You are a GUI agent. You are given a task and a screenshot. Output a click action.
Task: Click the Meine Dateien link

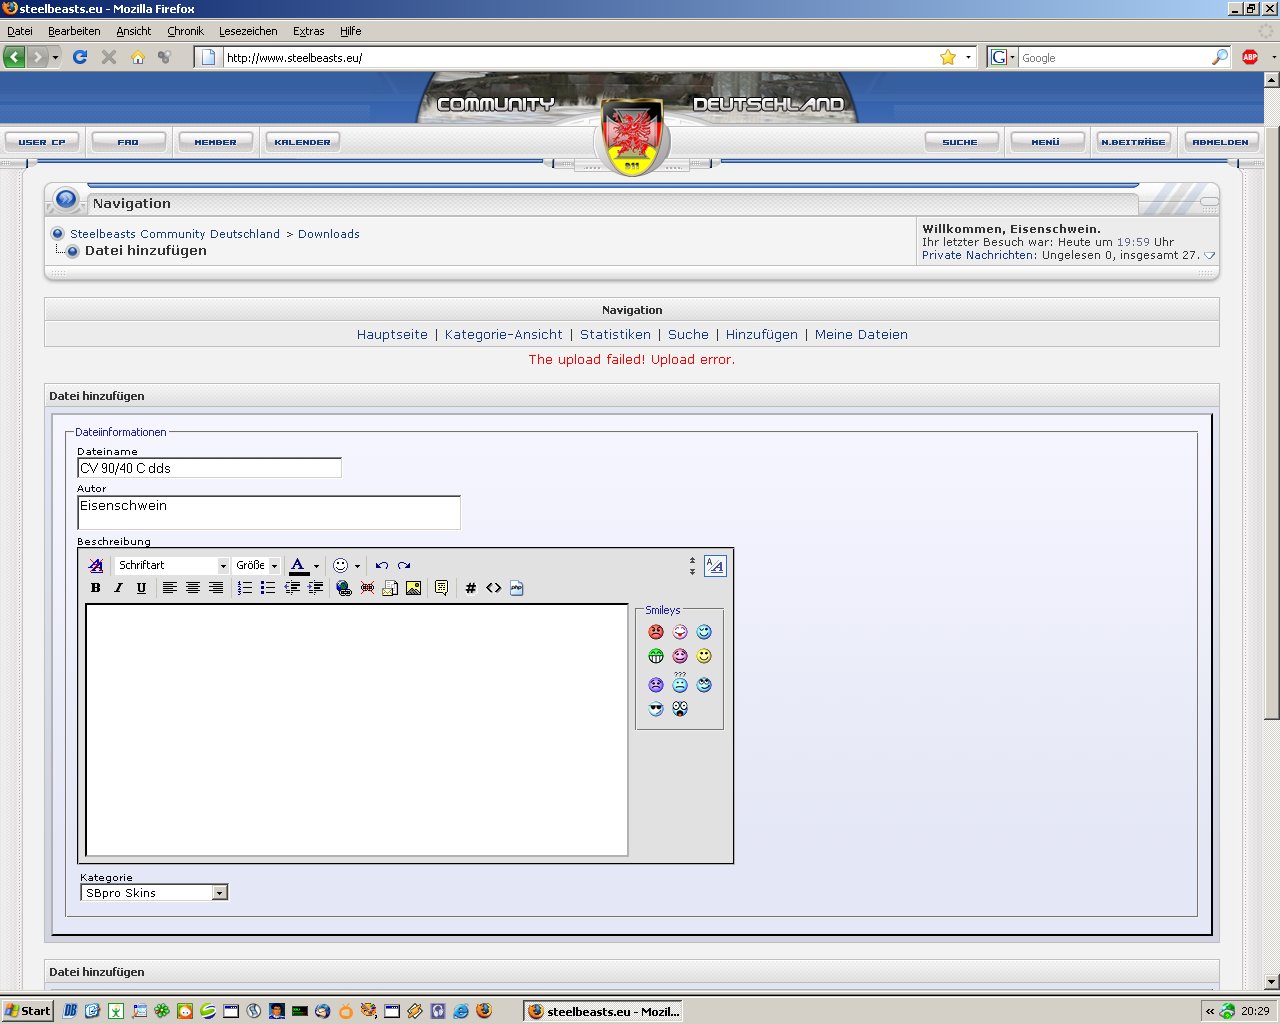click(861, 335)
